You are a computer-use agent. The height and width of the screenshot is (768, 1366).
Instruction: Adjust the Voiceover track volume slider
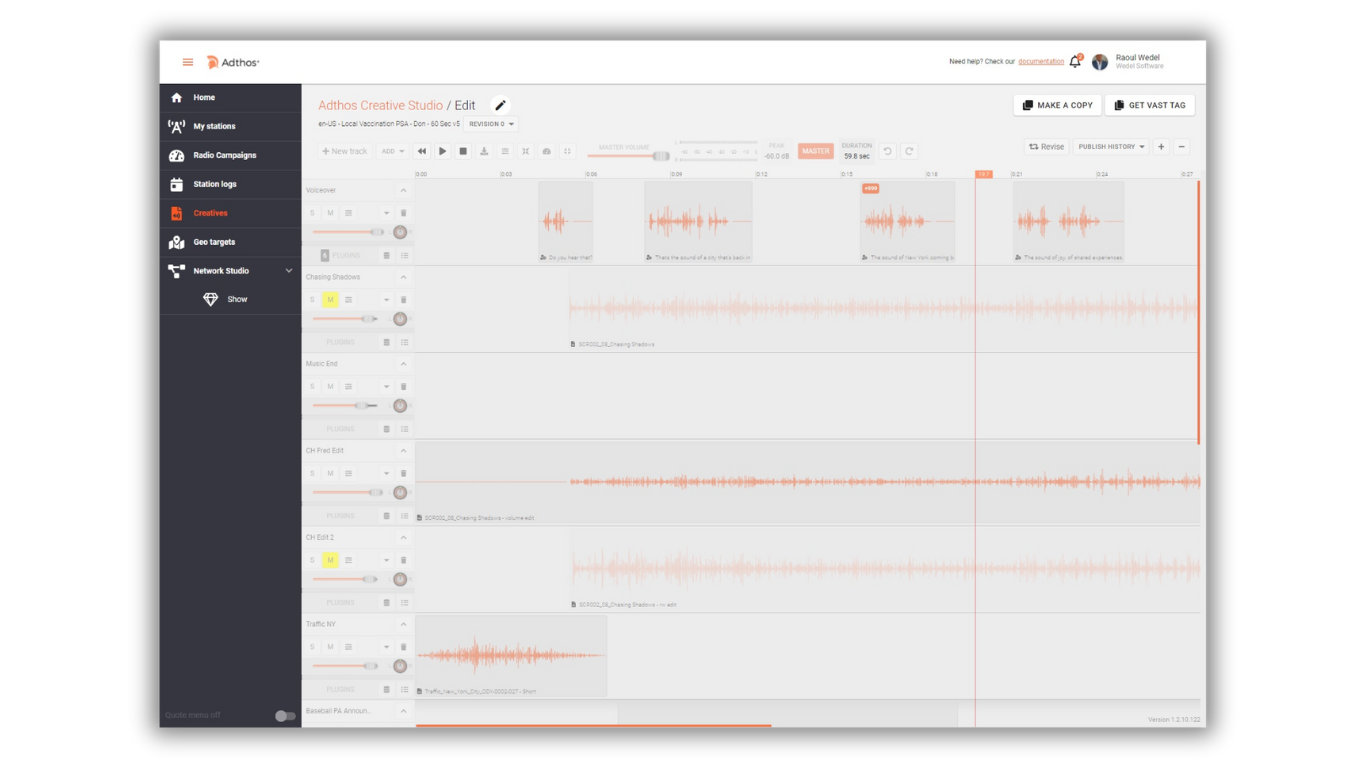349,232
